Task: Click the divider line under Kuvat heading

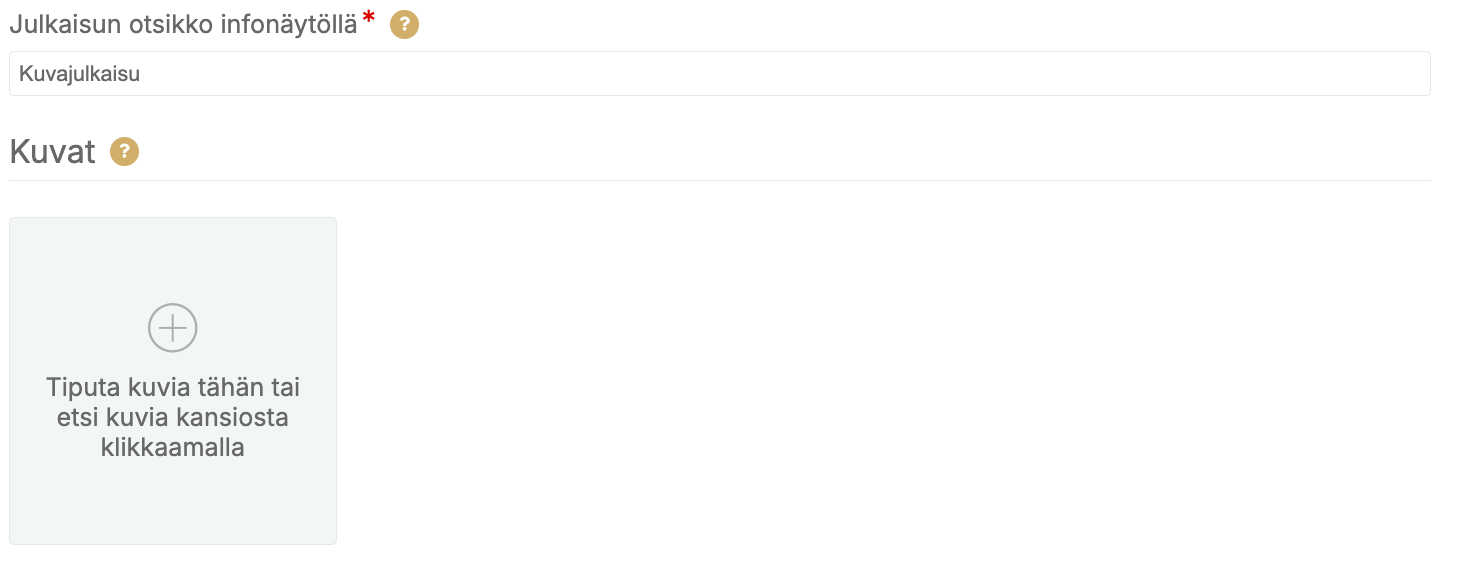Action: 720,180
